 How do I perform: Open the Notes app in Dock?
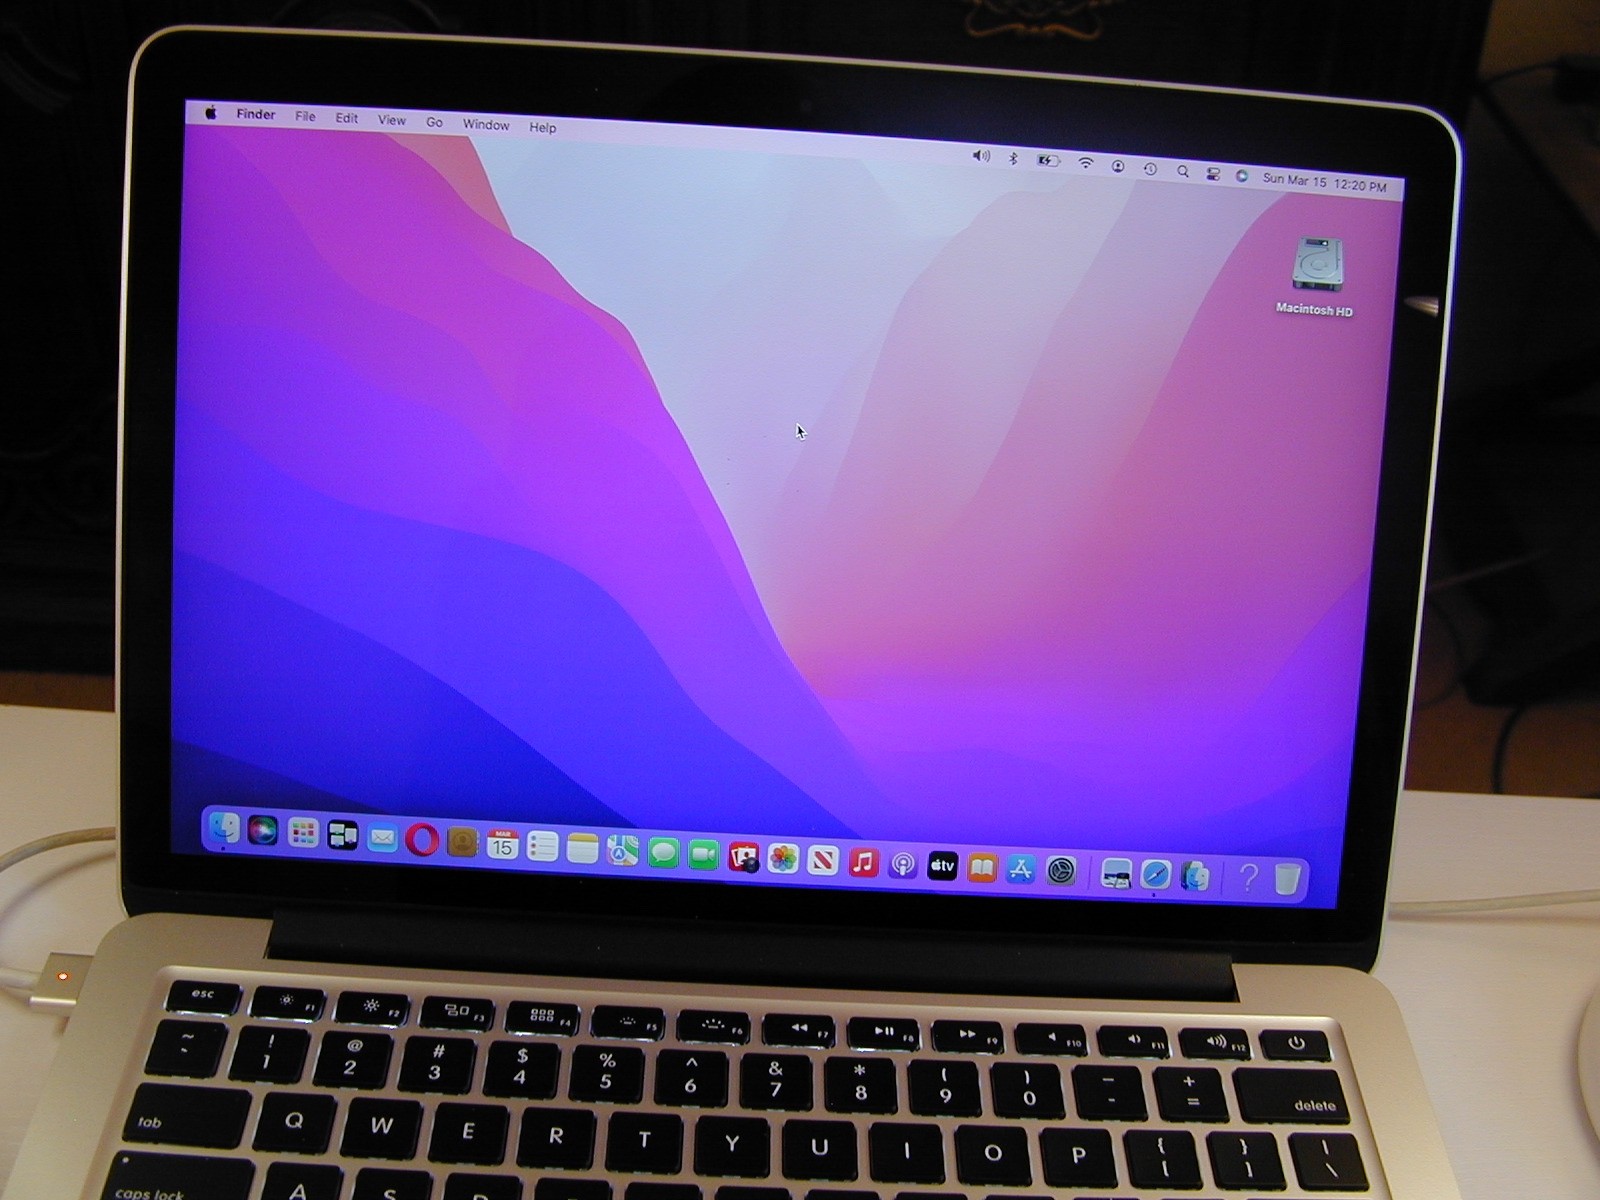[582, 849]
